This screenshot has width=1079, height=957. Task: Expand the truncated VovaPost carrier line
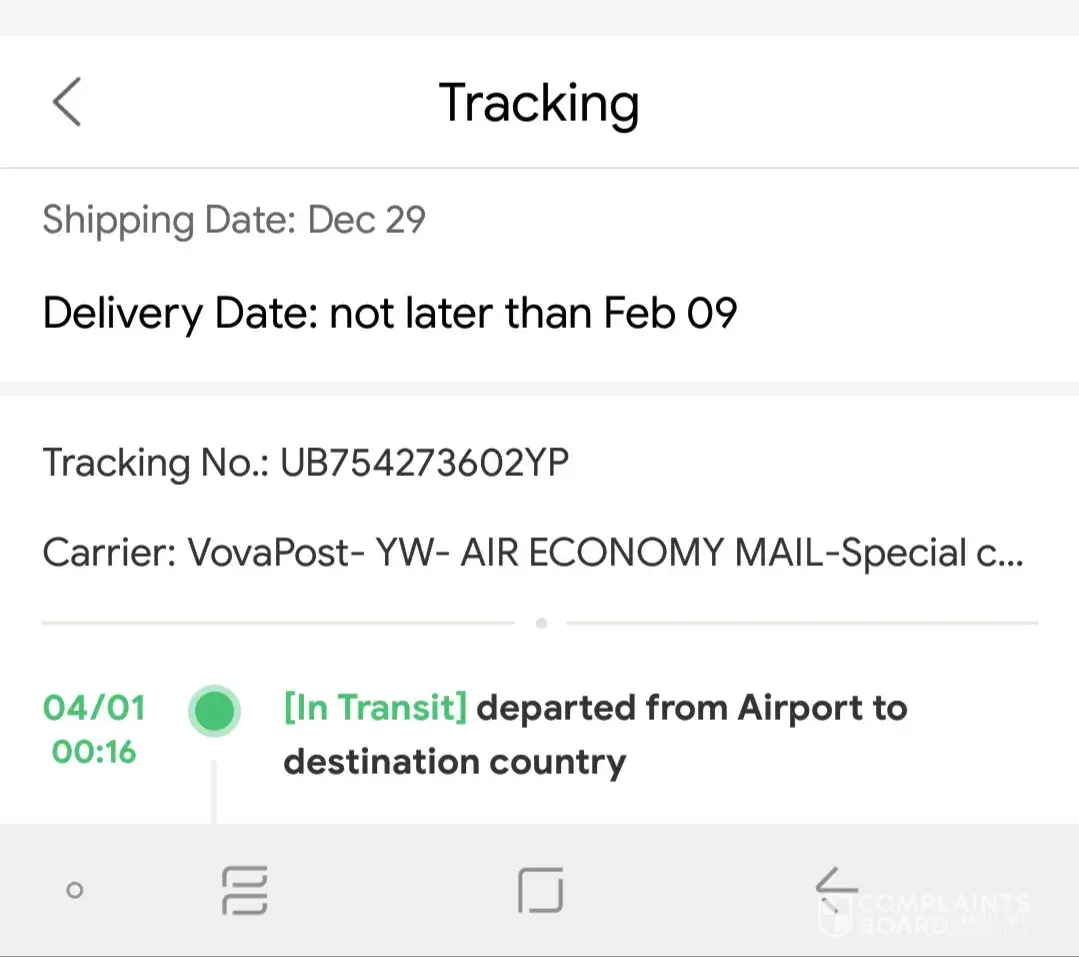tap(533, 553)
